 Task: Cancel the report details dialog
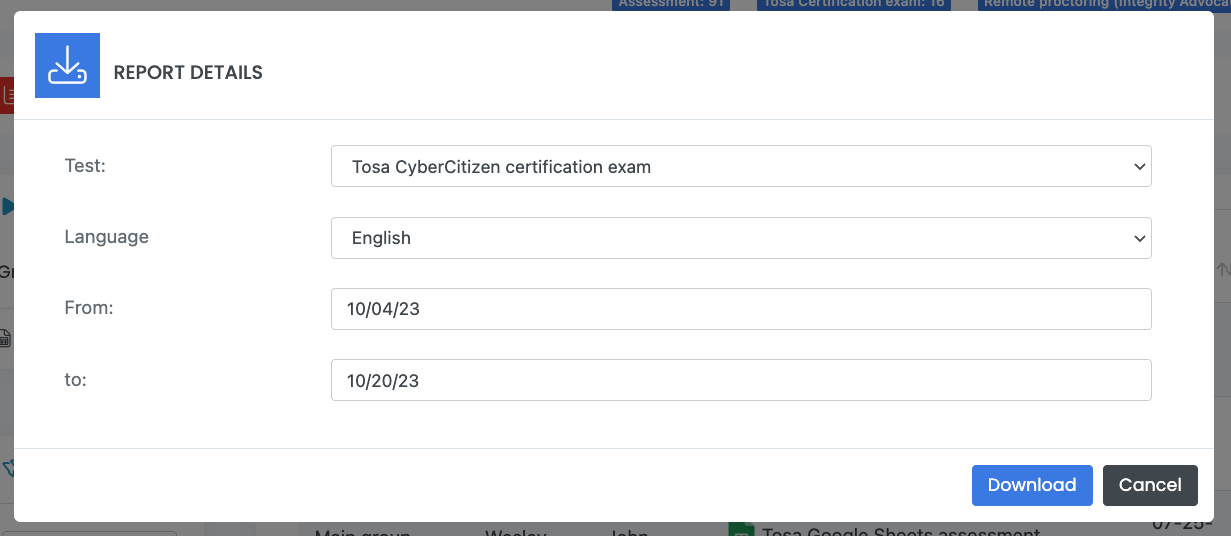coord(1150,485)
